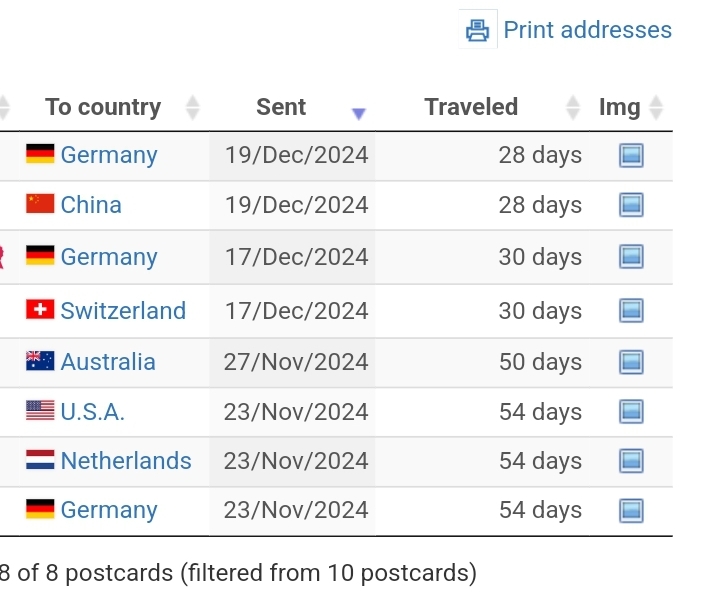
Task: Open U.S.A. country link
Action: pos(92,412)
